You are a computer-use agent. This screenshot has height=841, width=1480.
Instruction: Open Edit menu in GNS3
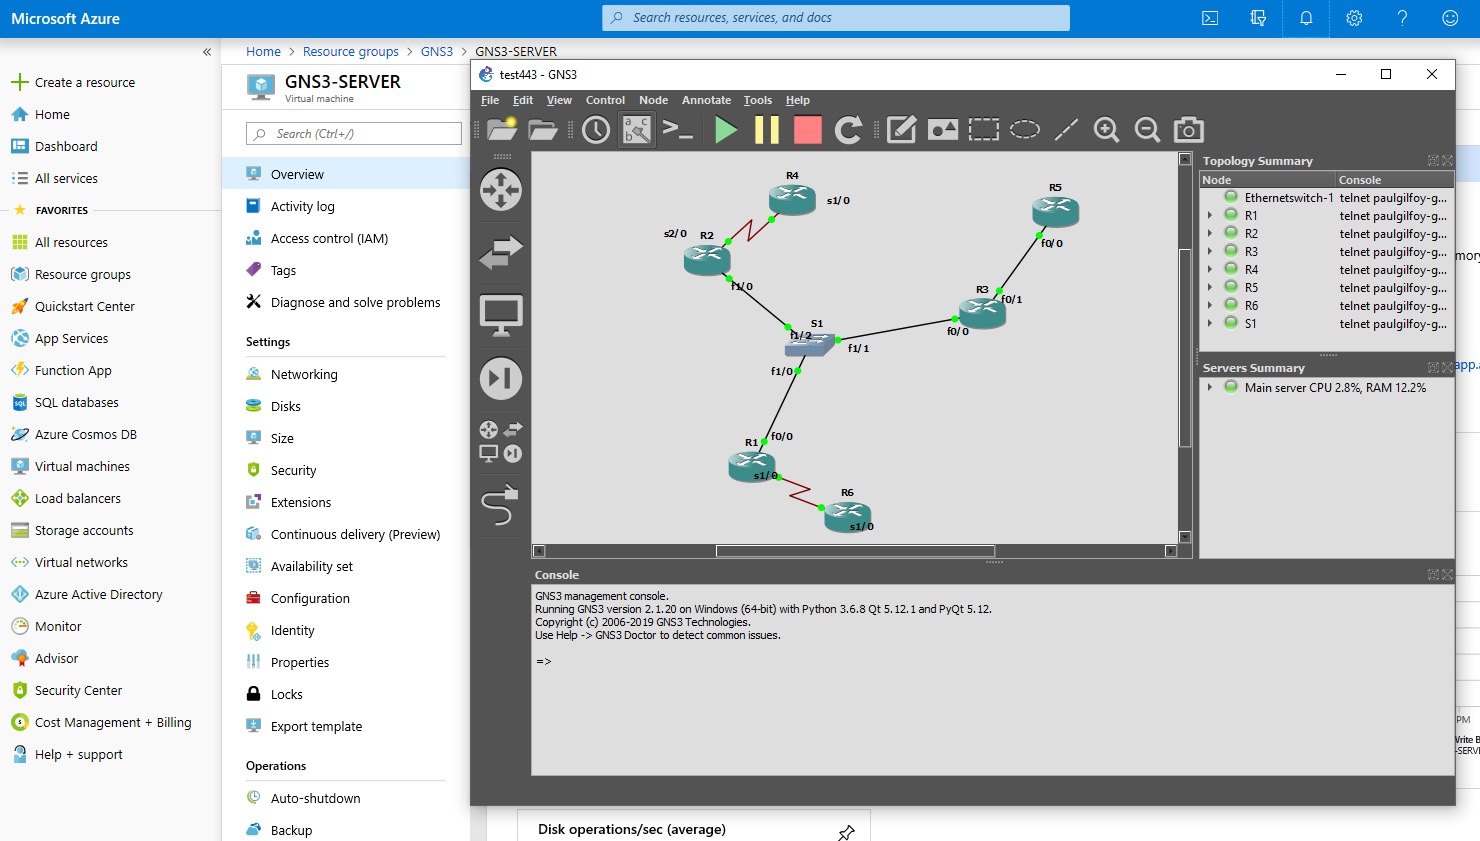click(523, 100)
